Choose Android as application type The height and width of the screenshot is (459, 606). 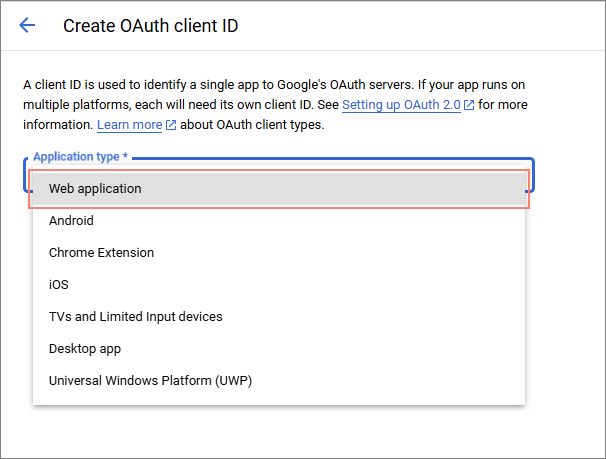71,220
